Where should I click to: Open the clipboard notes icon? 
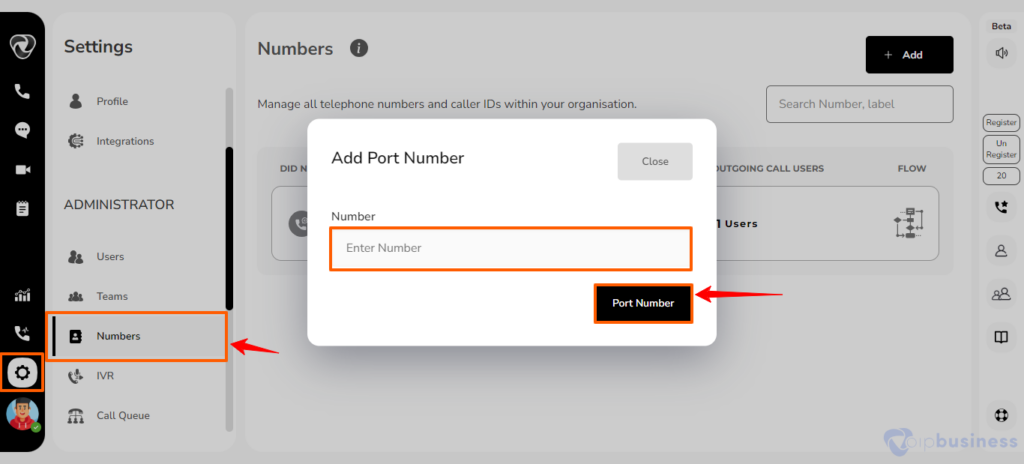point(22,208)
